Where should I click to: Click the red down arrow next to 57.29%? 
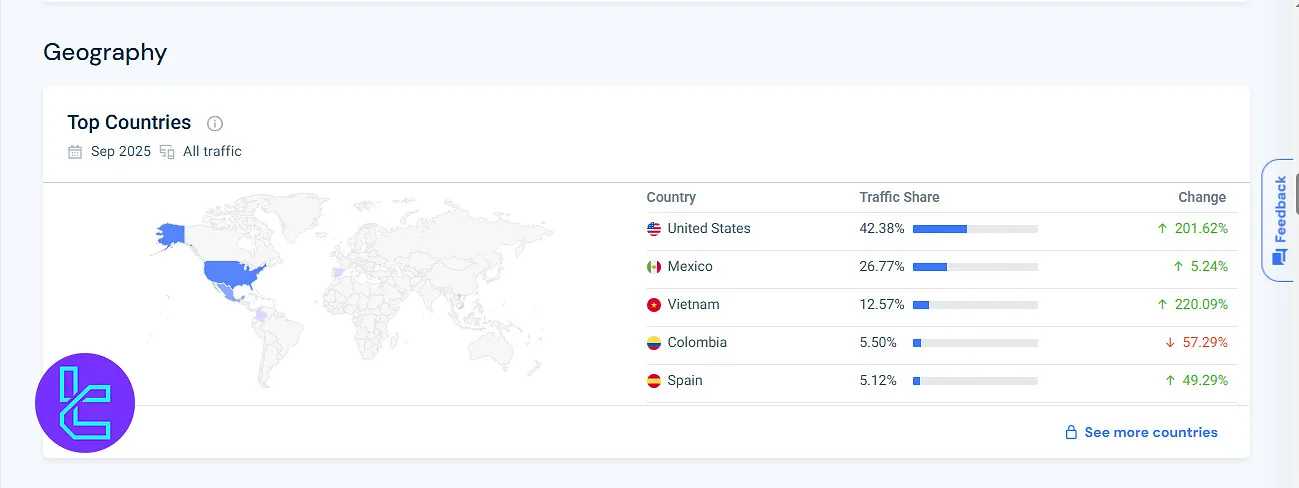tap(1170, 343)
